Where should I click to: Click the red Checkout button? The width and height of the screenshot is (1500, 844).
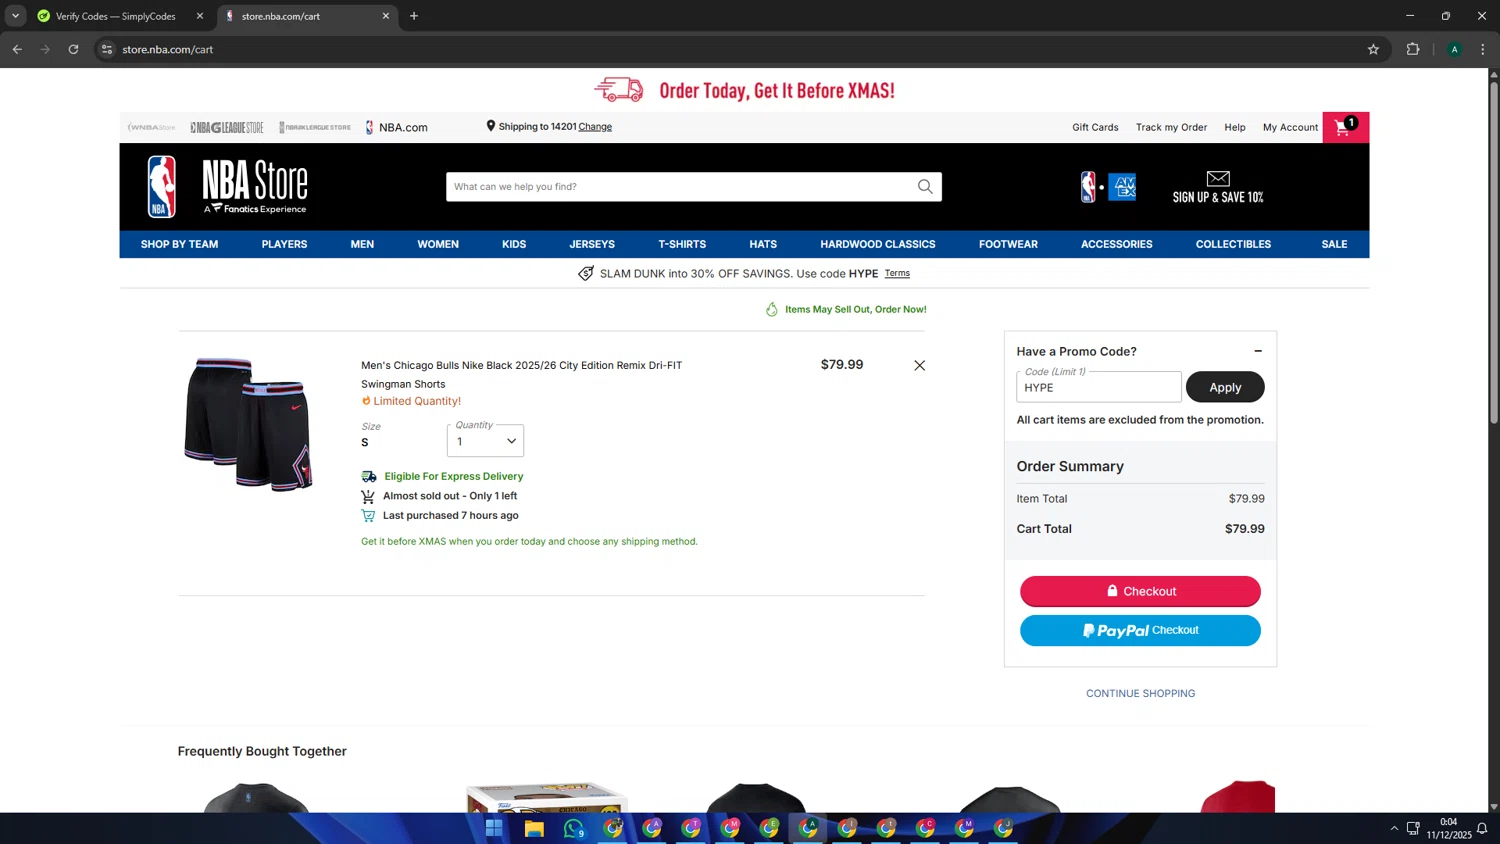coord(1140,591)
